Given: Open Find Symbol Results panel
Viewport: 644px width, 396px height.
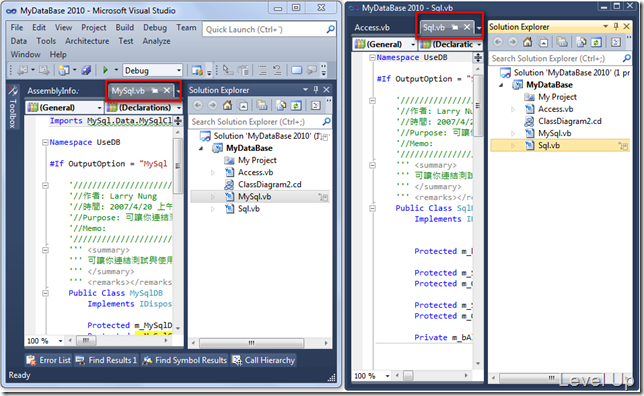Looking at the screenshot, I should pos(184,360).
